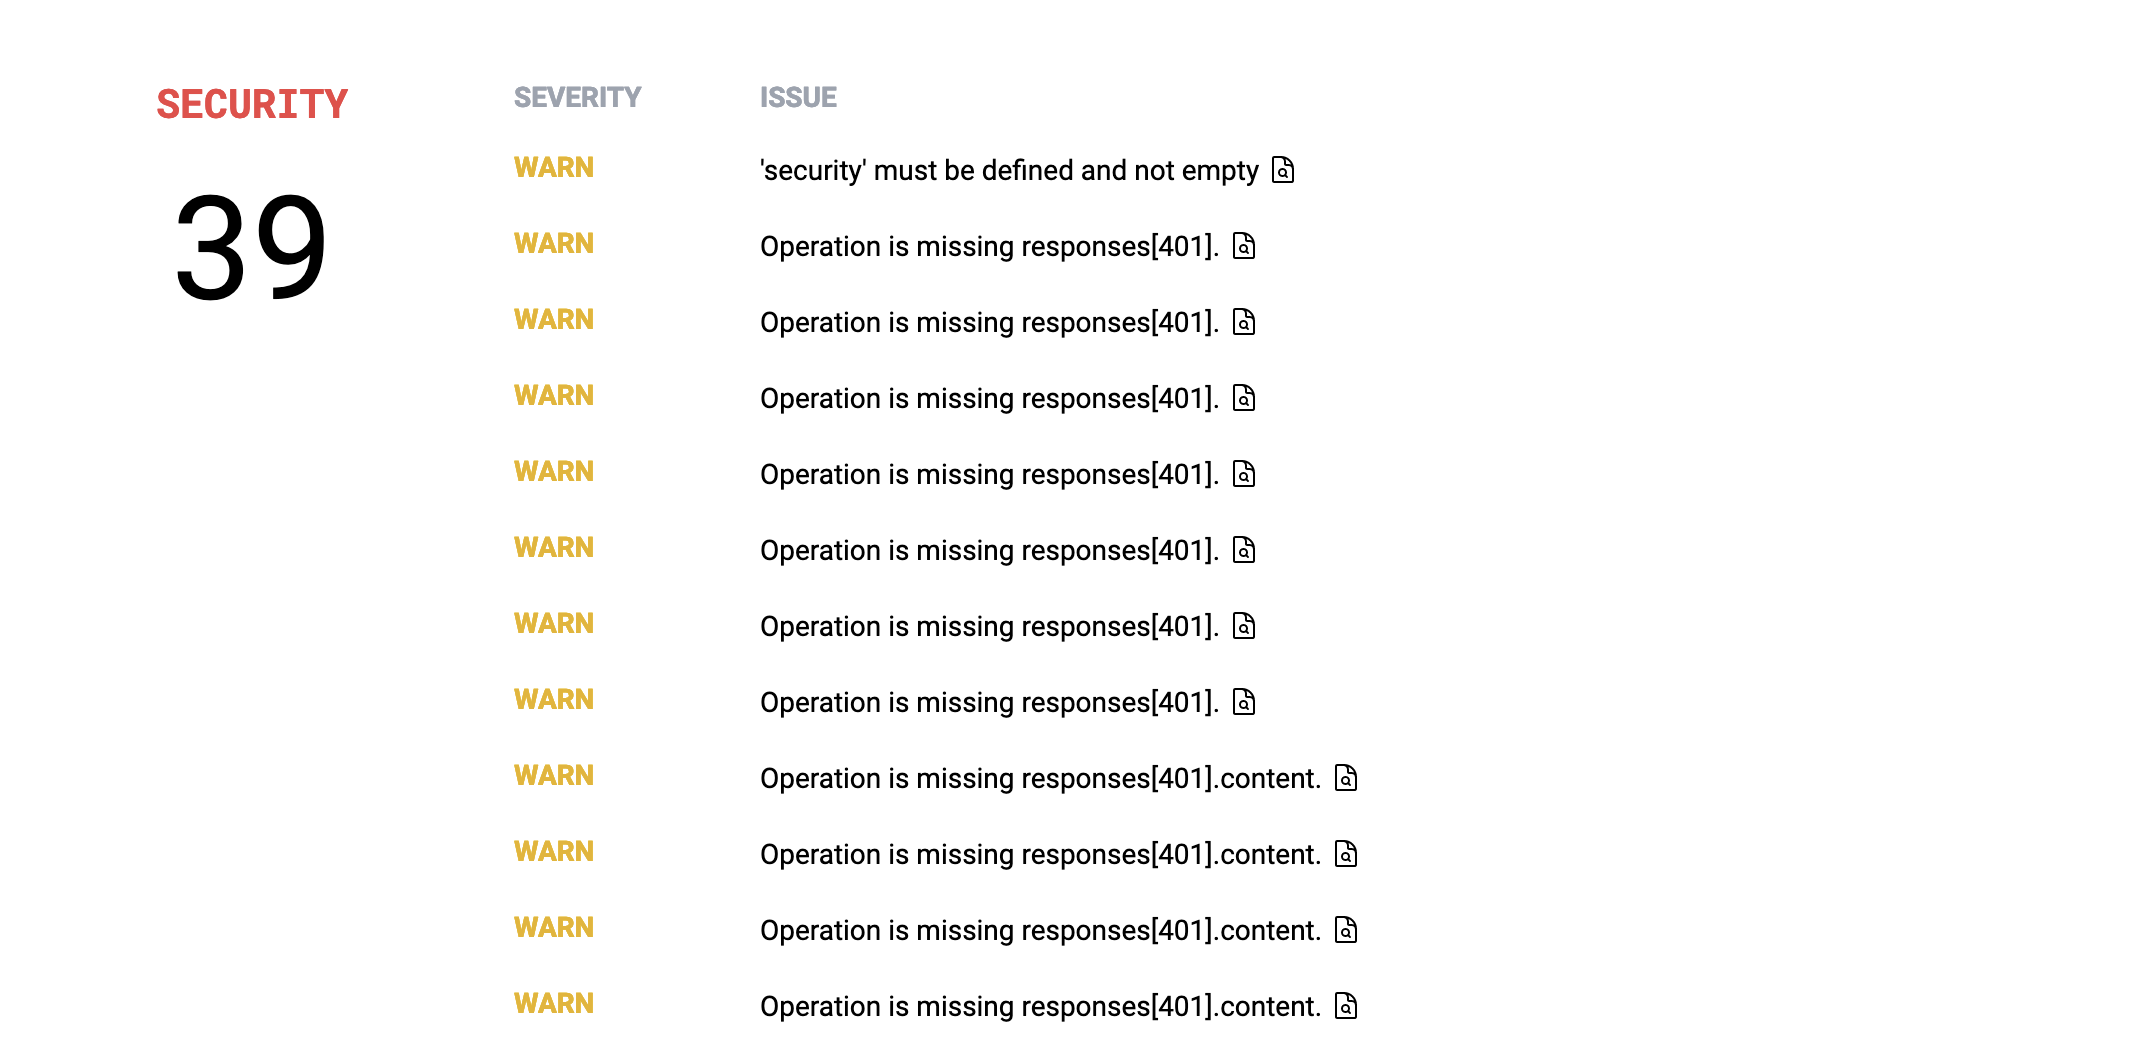The height and width of the screenshot is (1046, 2146).
Task: Click the SEVERITY column header
Action: (577, 97)
